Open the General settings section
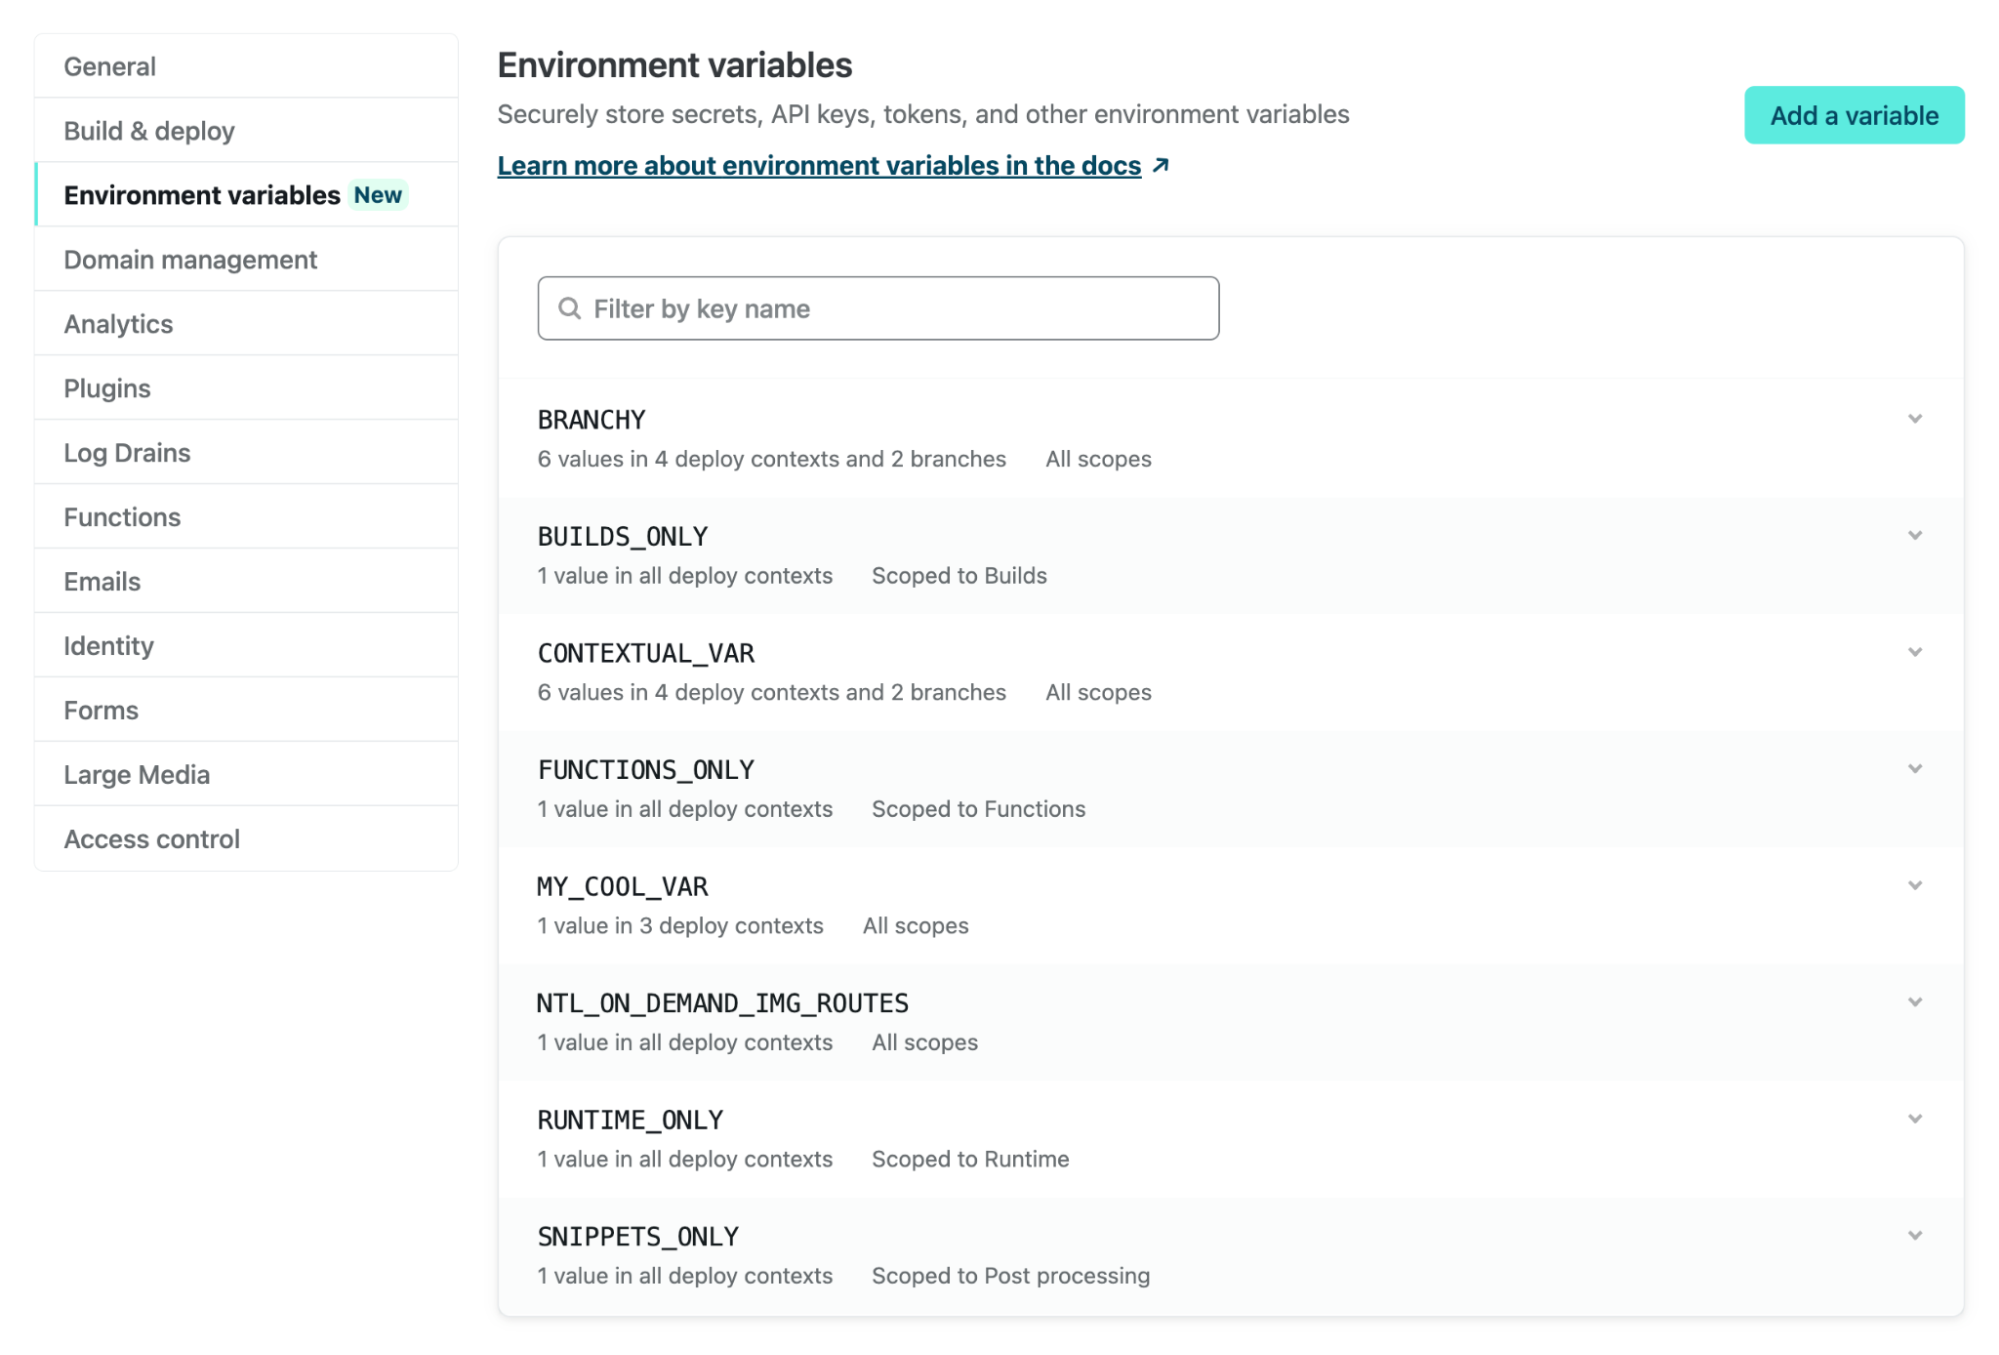This screenshot has width=1999, height=1355. (x=246, y=66)
